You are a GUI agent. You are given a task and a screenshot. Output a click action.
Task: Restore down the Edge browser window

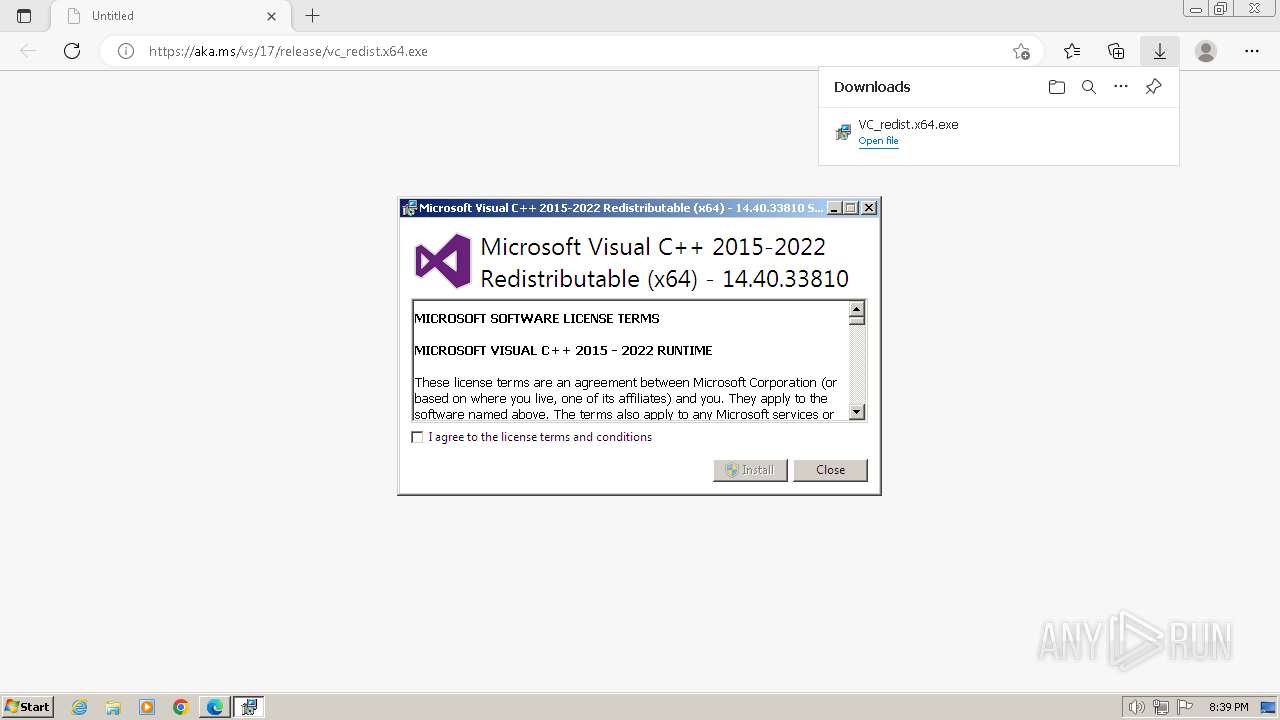click(x=1221, y=8)
